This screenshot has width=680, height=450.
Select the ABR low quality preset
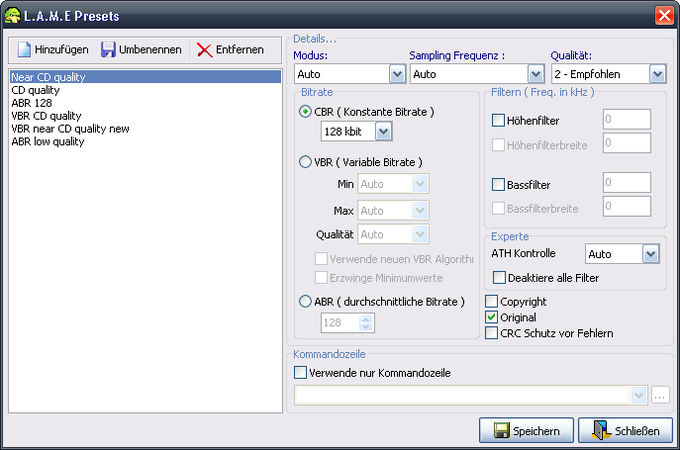145,142
